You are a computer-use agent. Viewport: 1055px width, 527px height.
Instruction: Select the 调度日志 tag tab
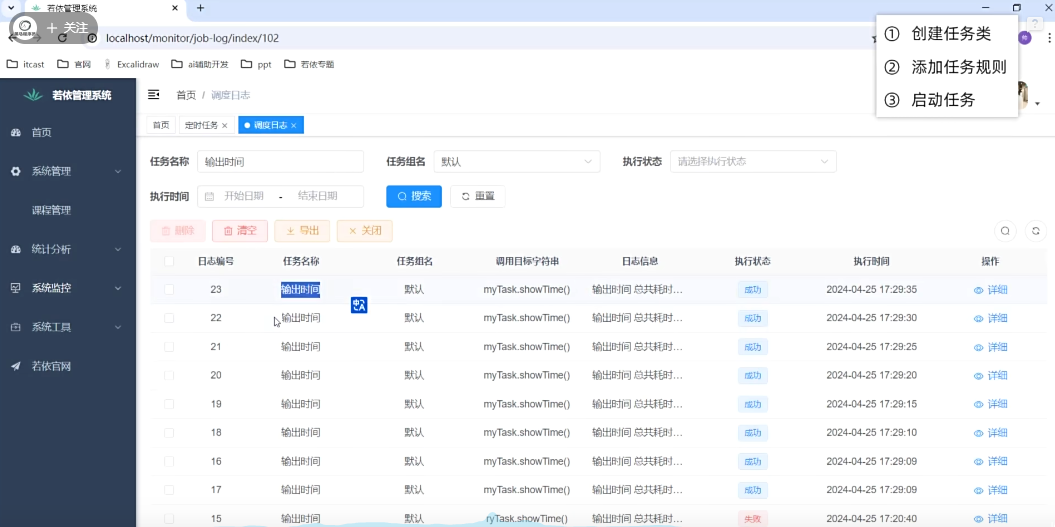(270, 125)
